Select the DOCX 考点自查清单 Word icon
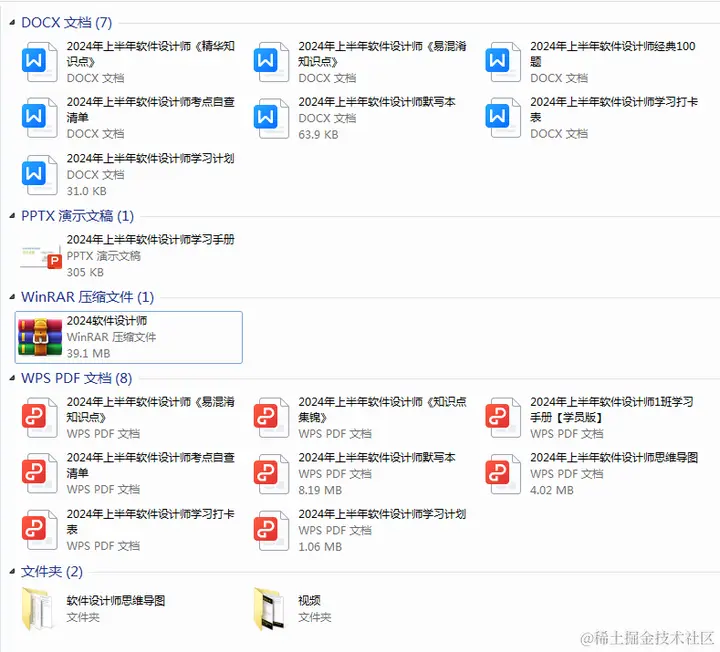The image size is (720, 652). (39, 118)
